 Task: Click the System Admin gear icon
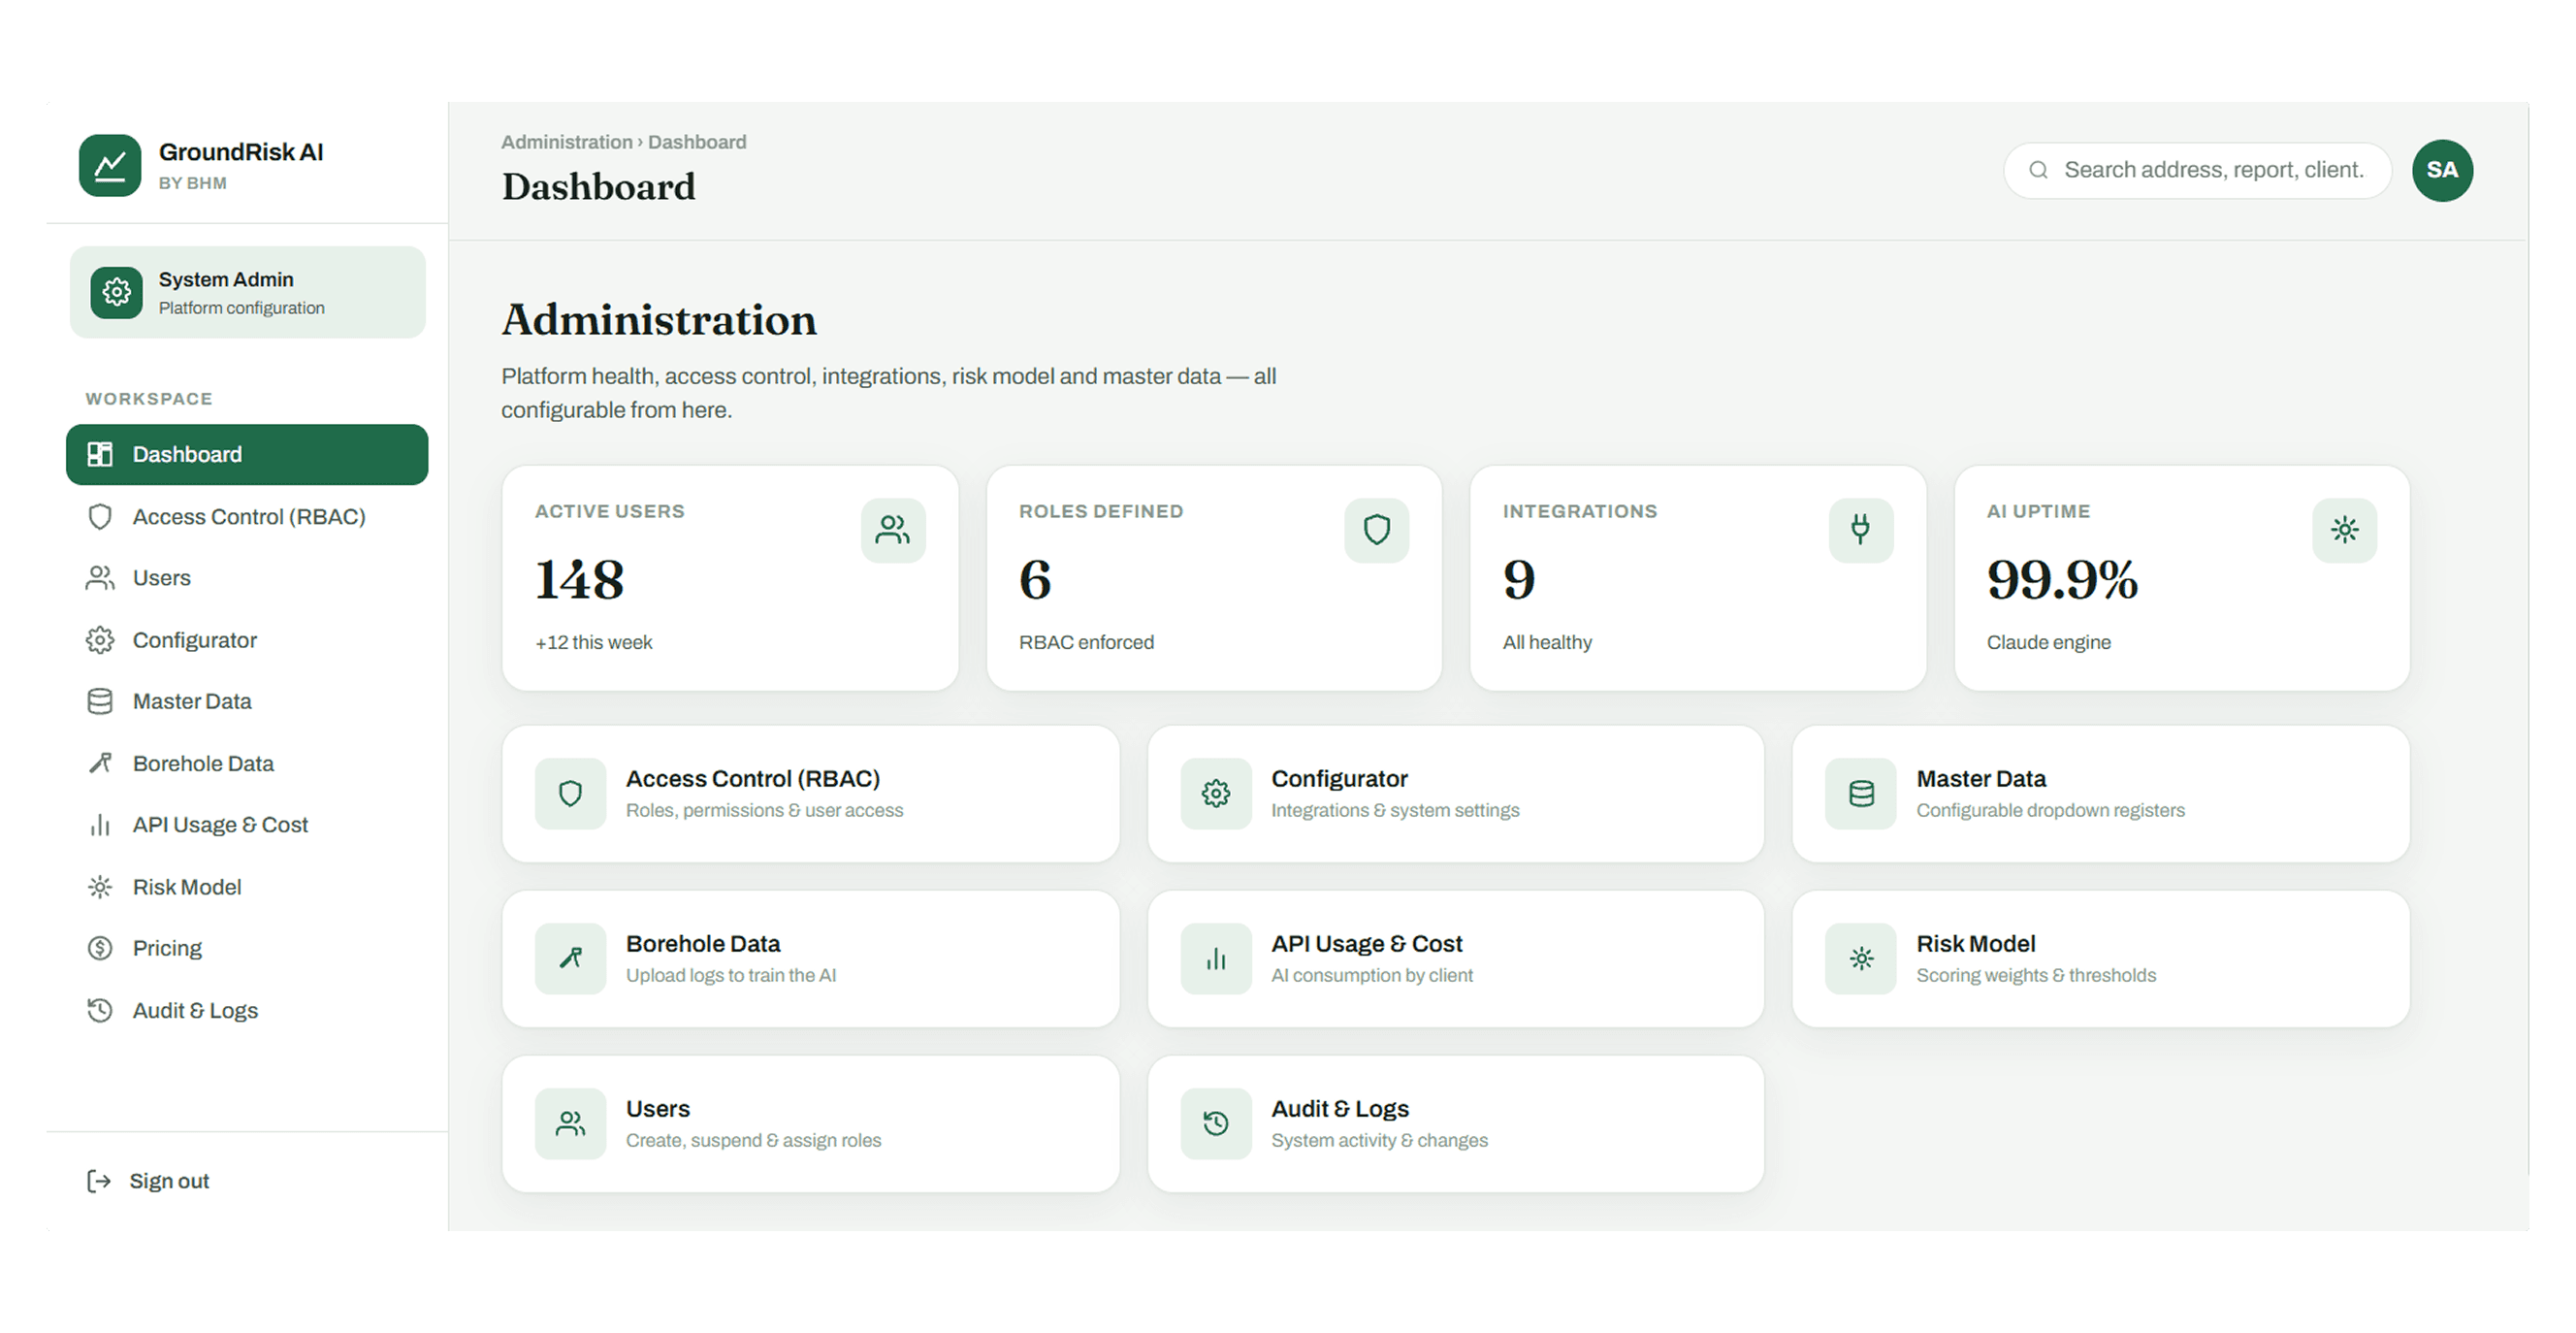[x=116, y=292]
